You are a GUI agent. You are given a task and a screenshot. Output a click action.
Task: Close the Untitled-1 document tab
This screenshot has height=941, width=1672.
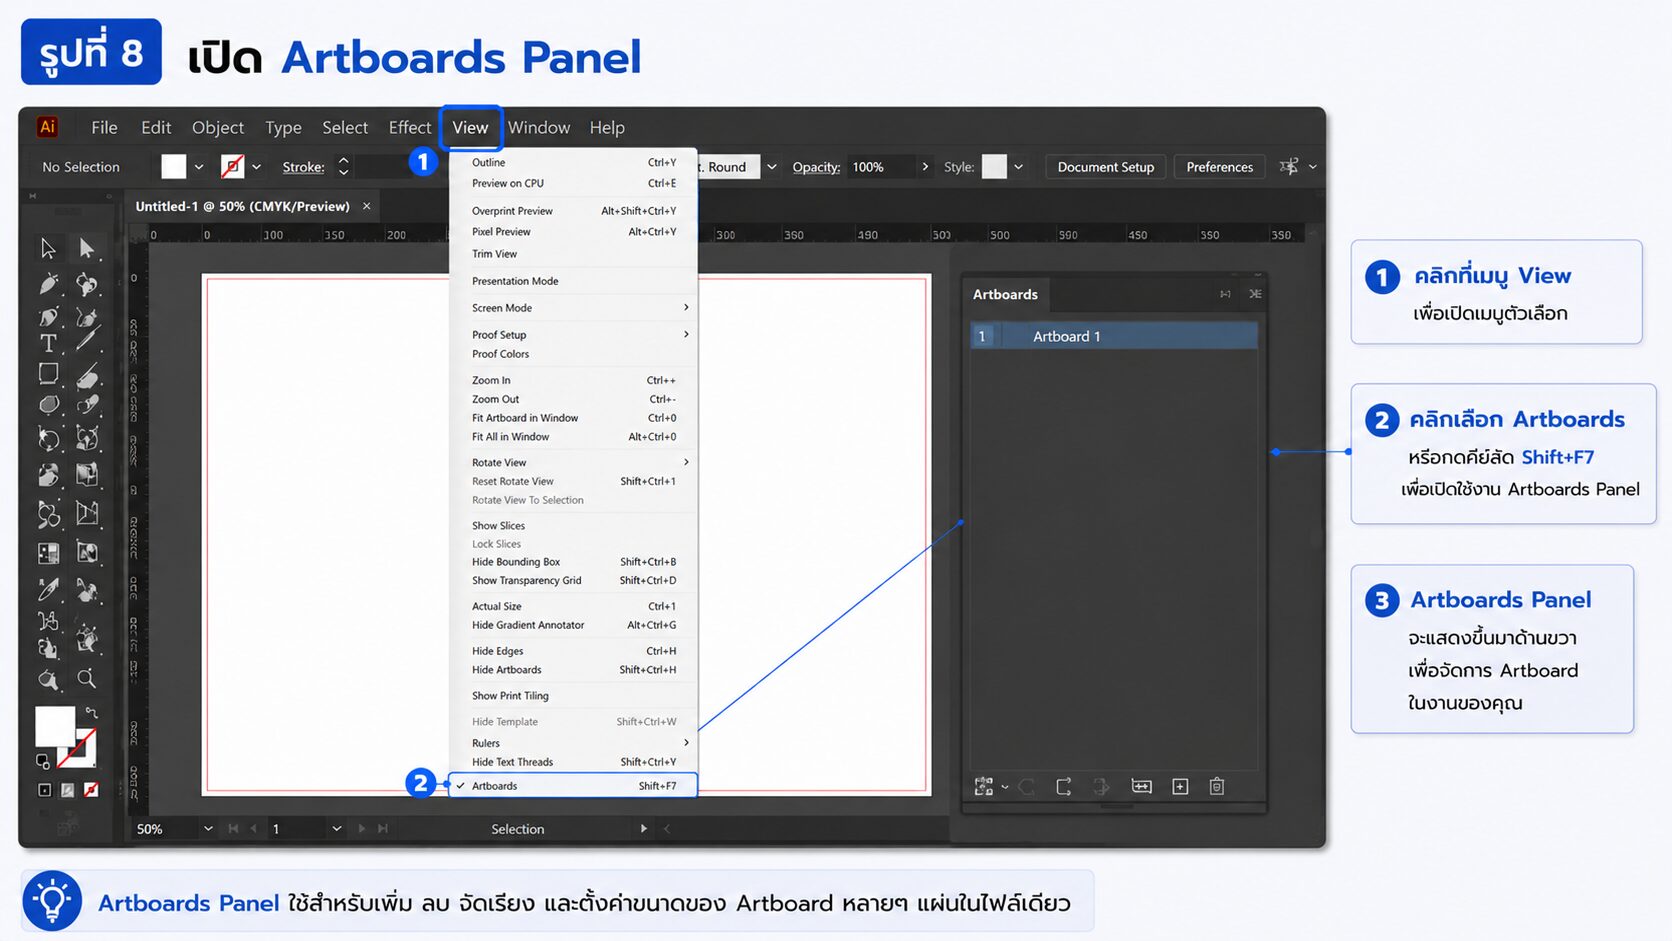click(367, 206)
